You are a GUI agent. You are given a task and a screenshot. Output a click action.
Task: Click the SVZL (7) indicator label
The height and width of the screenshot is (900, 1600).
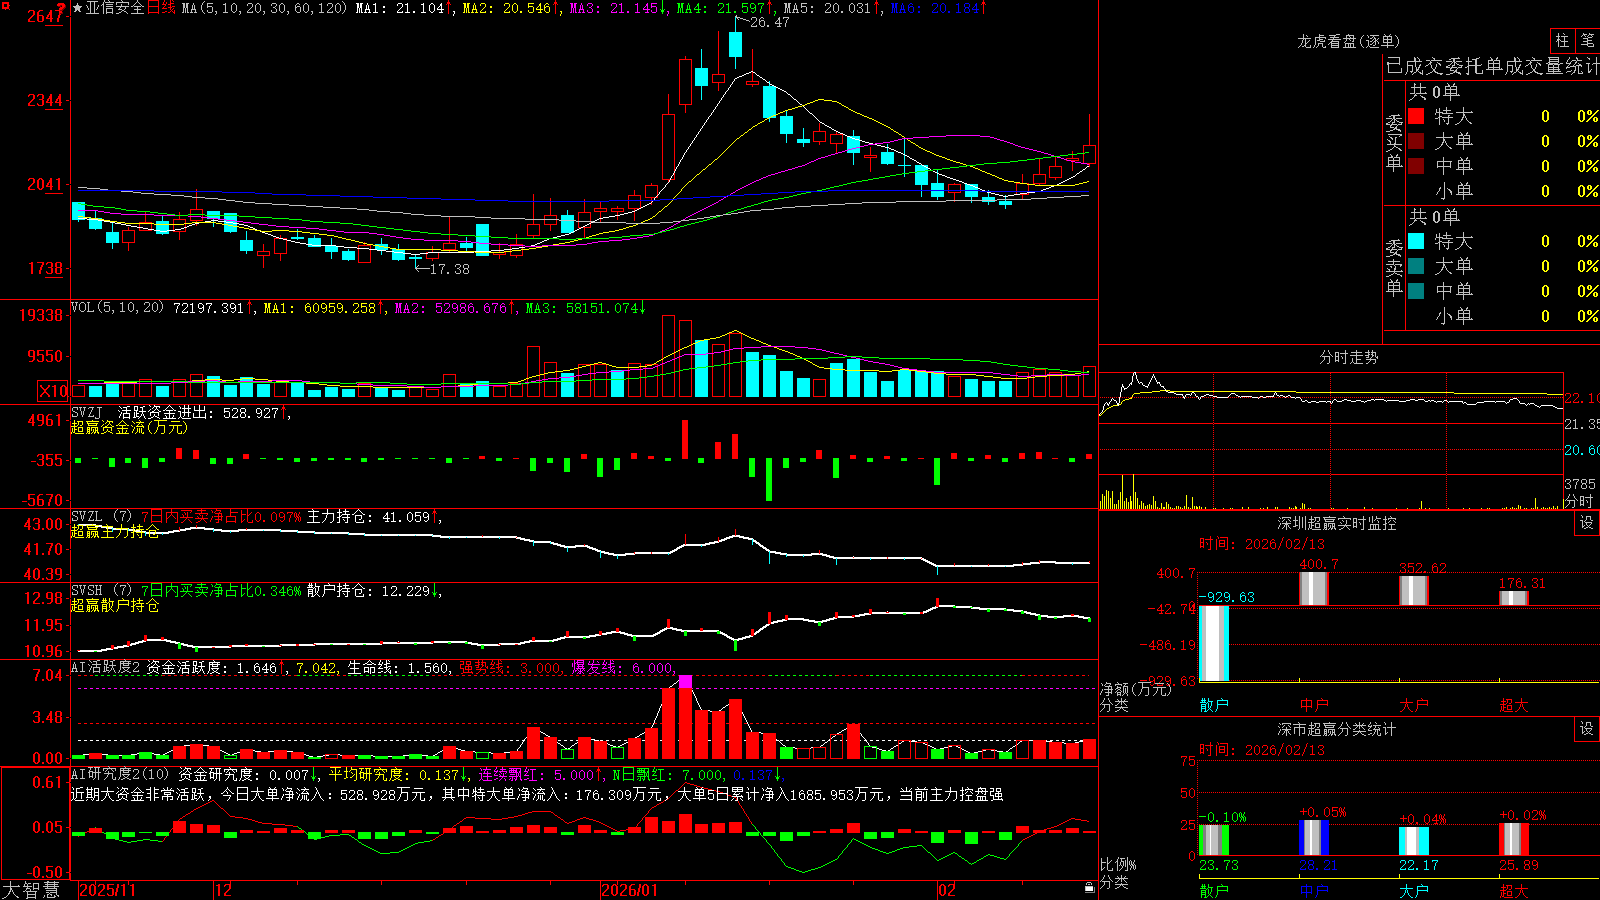point(101,517)
